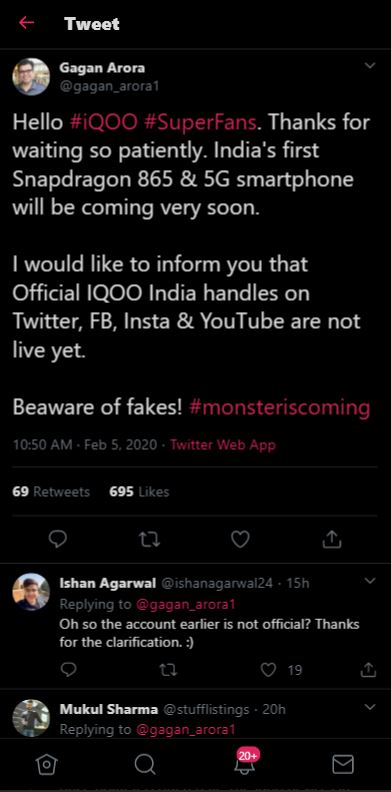
Task: Open Notifications bell with 20+ badge
Action: (245, 762)
